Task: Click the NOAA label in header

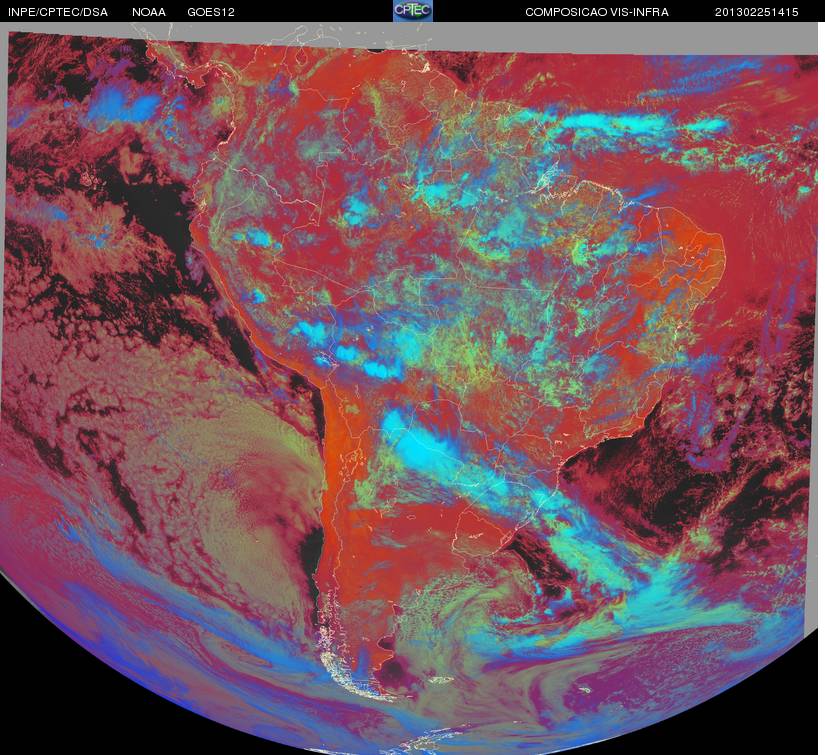Action: pos(149,12)
